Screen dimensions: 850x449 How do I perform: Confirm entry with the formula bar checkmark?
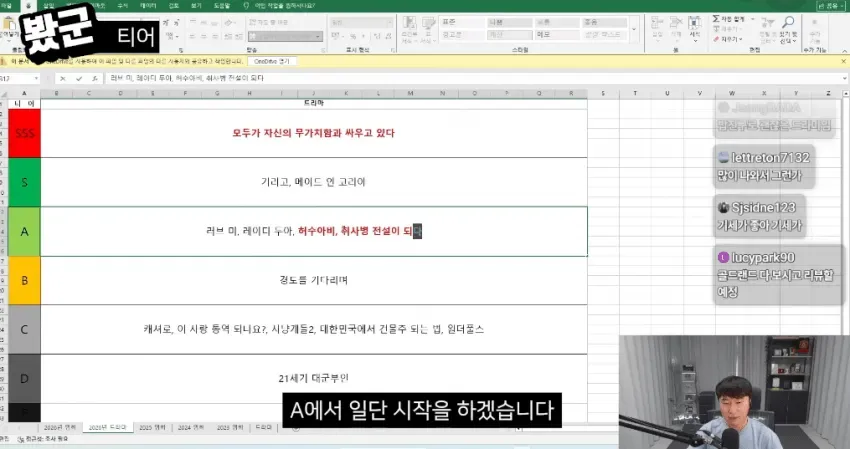[x=79, y=79]
